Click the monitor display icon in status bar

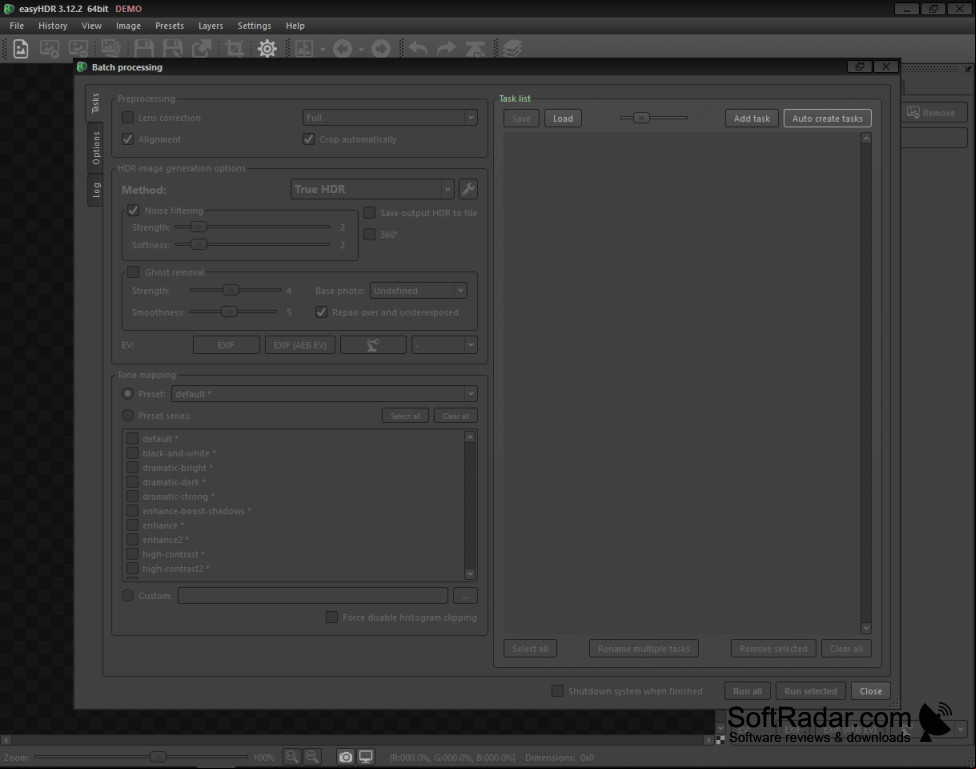(365, 757)
